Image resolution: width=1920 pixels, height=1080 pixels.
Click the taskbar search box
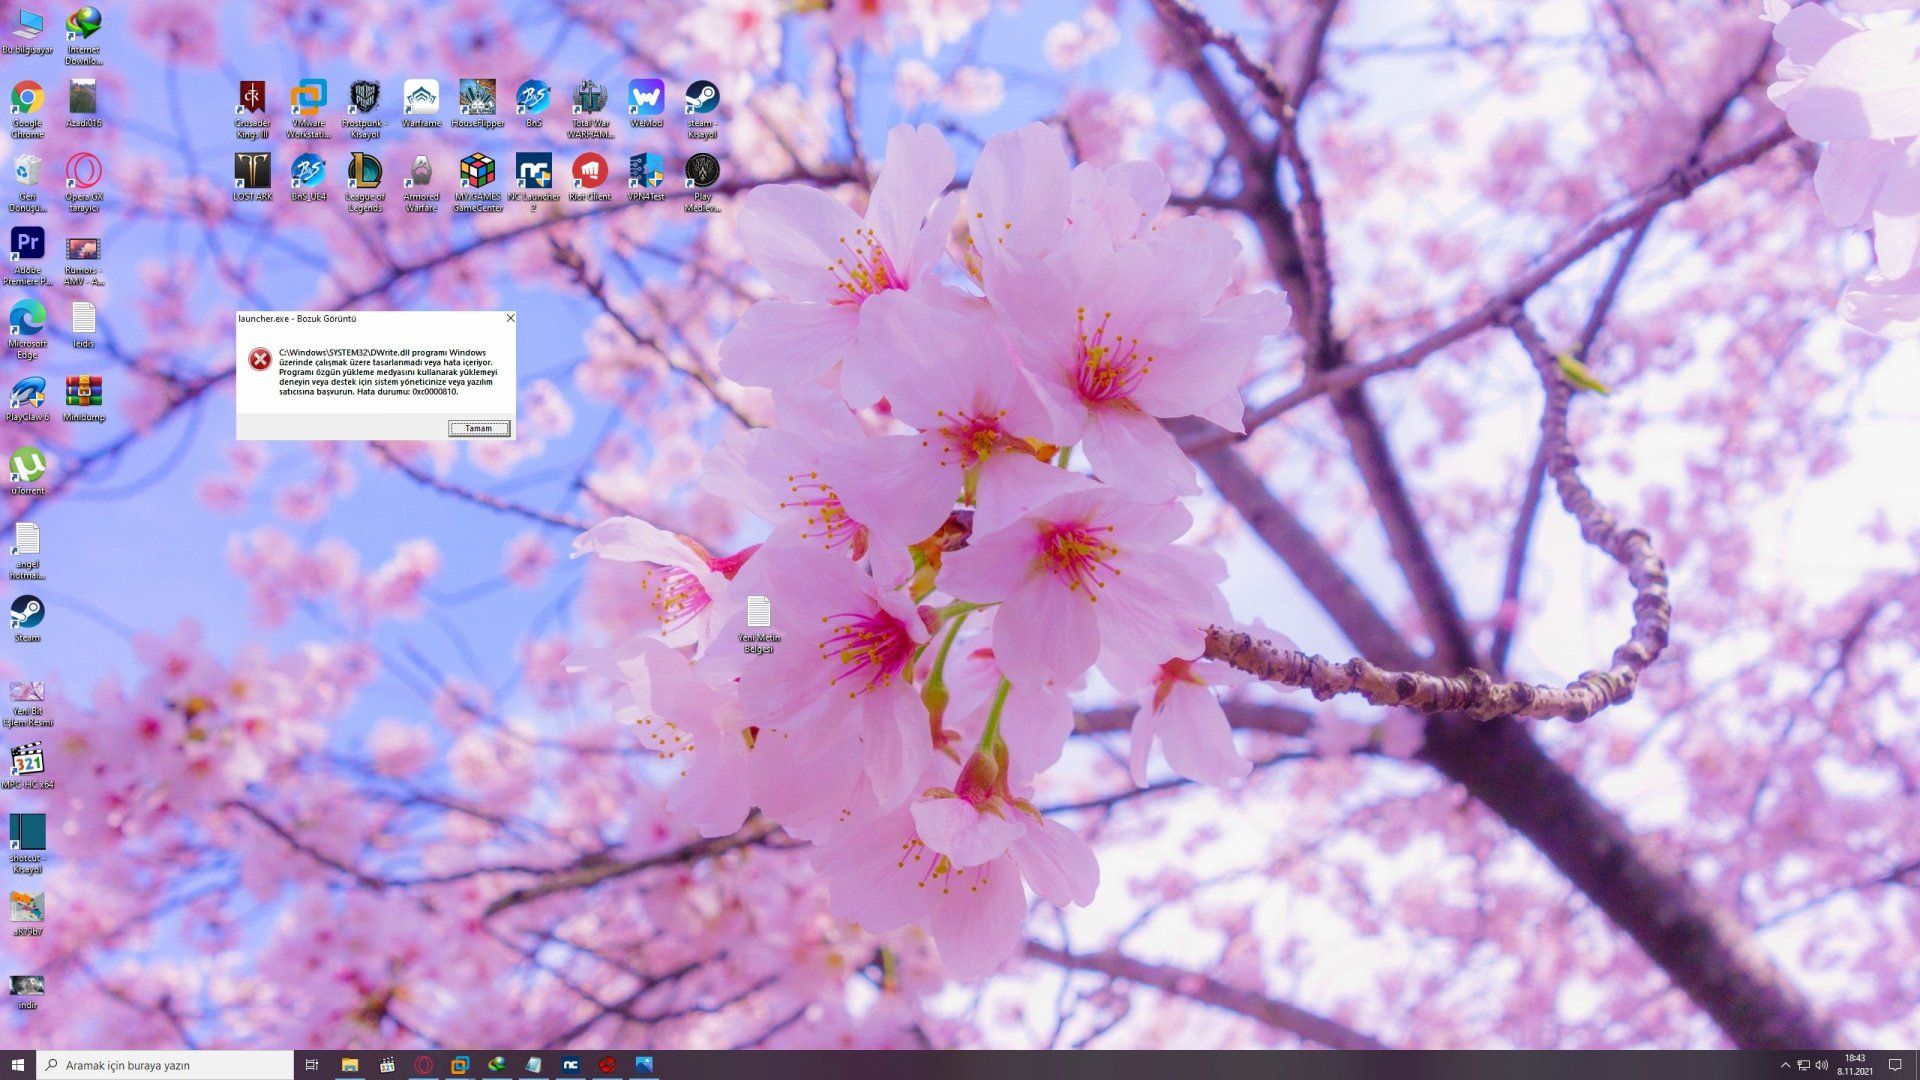(166, 1065)
